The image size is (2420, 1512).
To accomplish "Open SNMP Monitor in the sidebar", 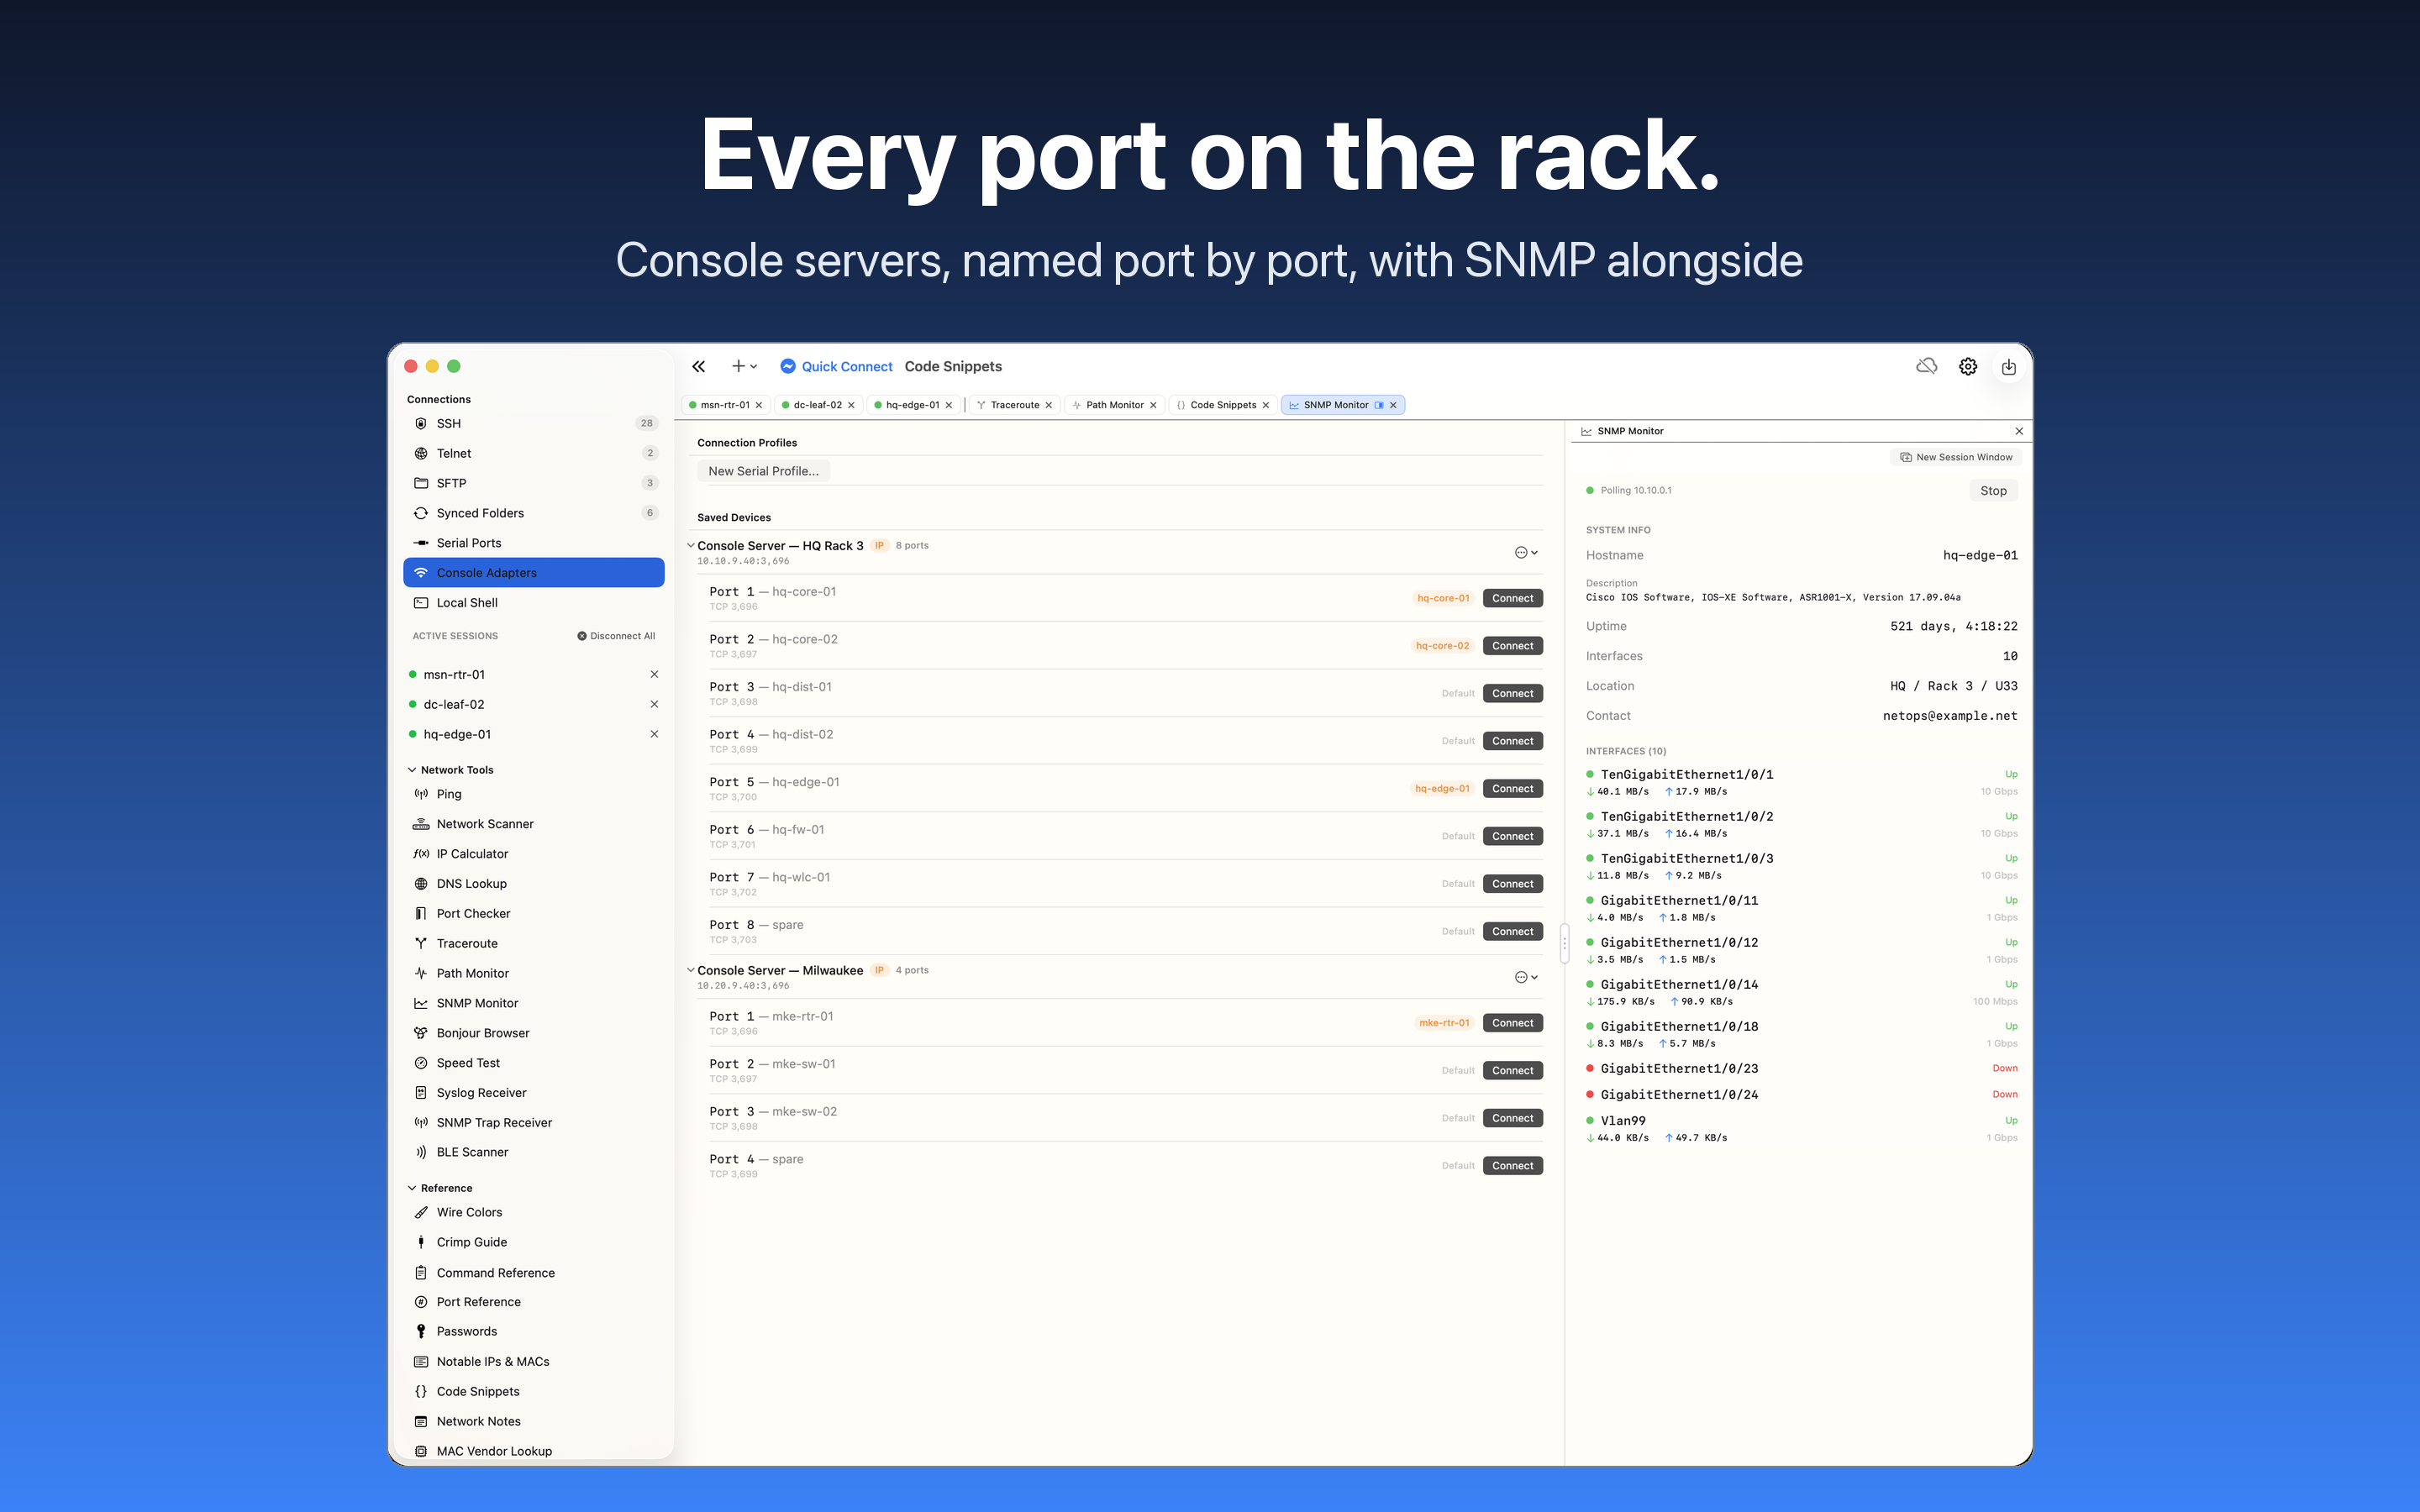I will coord(534,1003).
